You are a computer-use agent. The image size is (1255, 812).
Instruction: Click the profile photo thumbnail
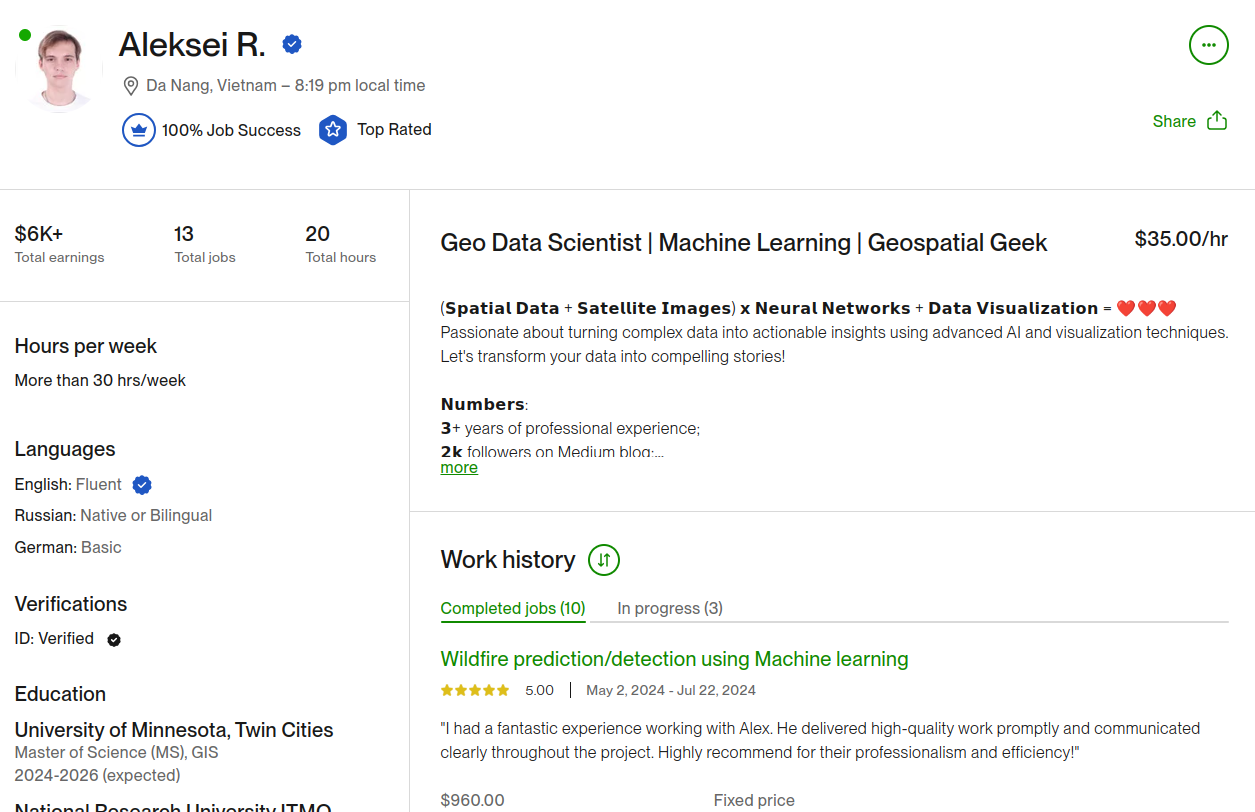click(x=60, y=70)
